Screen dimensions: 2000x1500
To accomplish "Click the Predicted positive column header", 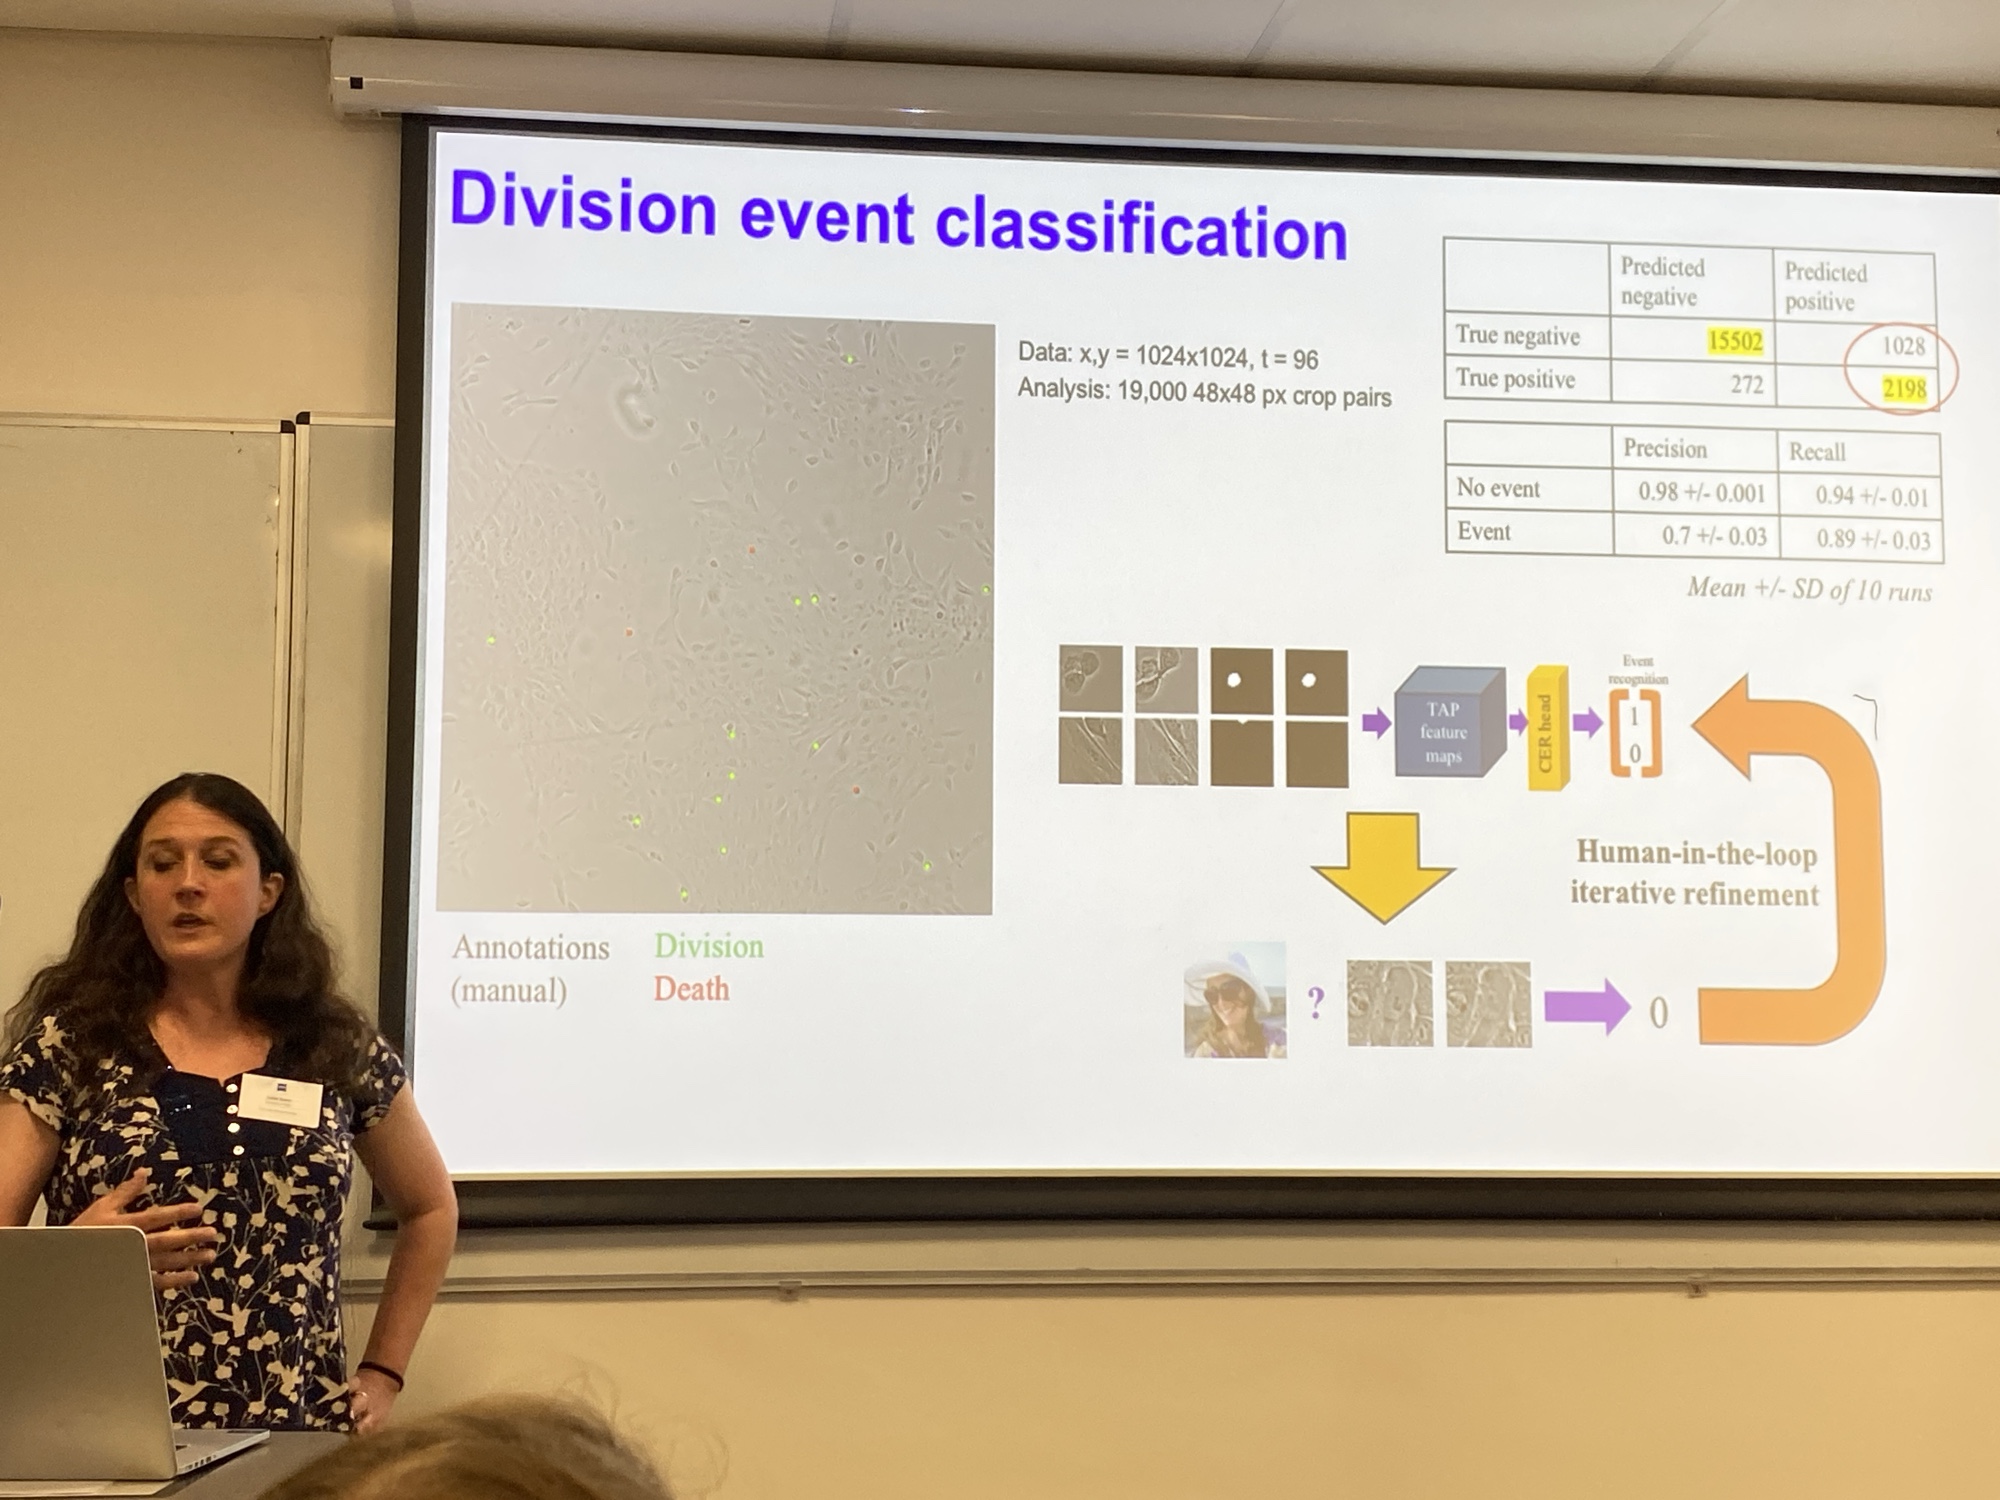I will (1825, 286).
